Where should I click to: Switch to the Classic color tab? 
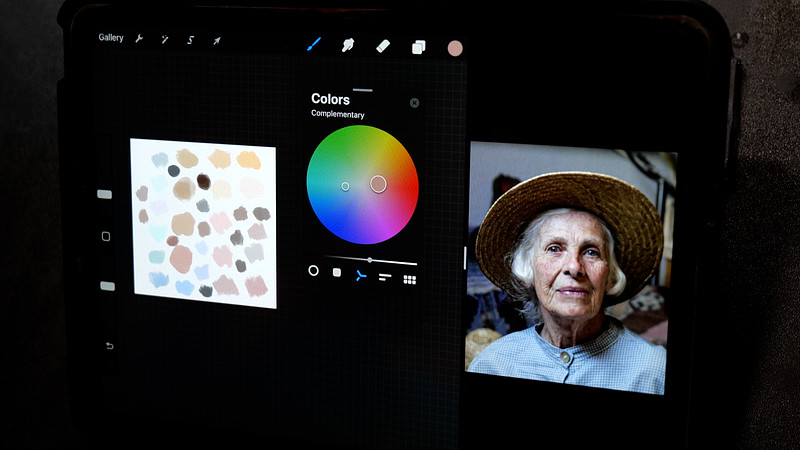pyautogui.click(x=337, y=272)
